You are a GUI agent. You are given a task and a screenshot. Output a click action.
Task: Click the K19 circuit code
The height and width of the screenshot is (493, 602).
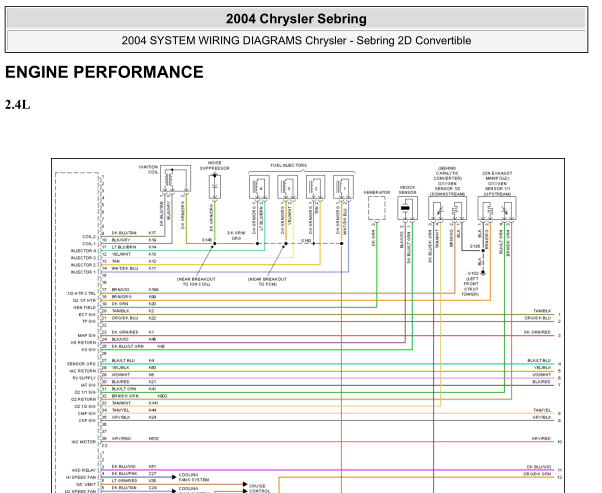pos(152,240)
